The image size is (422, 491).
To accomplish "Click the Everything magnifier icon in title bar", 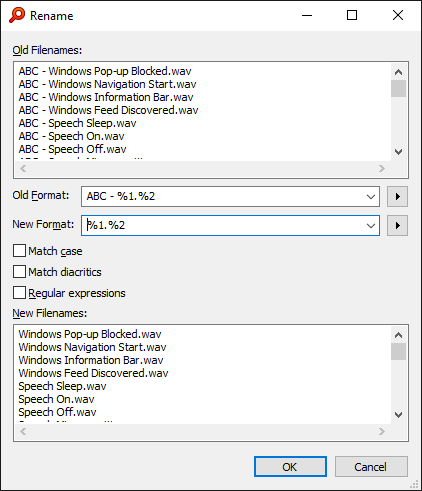I will pos(17,15).
